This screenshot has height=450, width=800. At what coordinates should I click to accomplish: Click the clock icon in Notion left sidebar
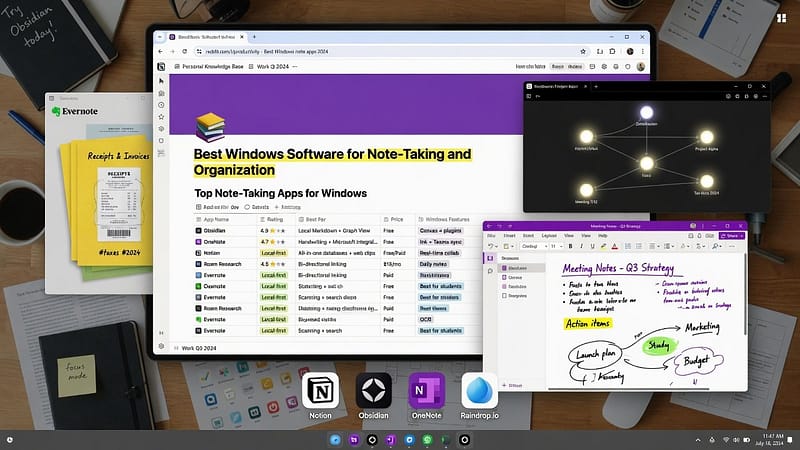click(161, 105)
